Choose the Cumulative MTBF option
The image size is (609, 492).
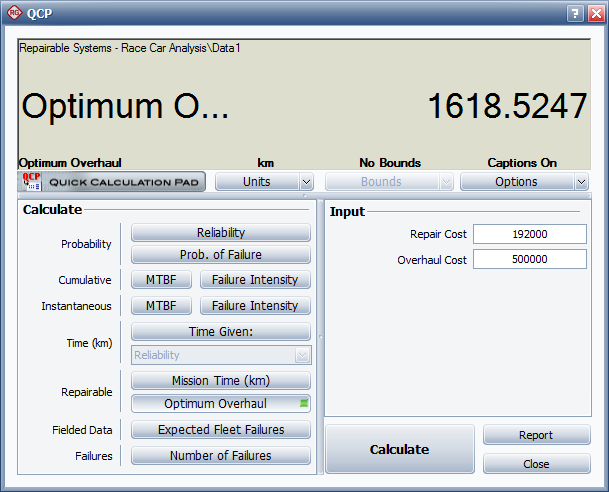click(x=161, y=280)
